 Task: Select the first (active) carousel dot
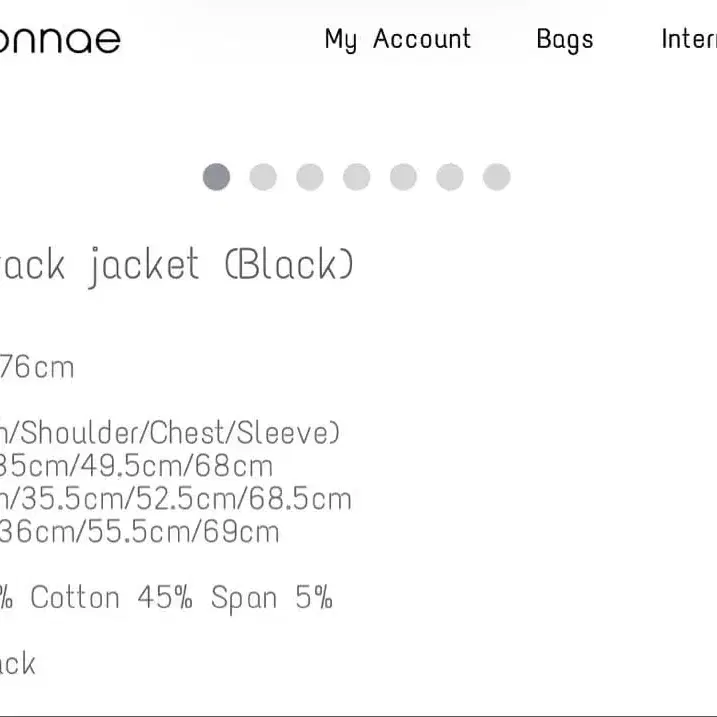point(216,177)
